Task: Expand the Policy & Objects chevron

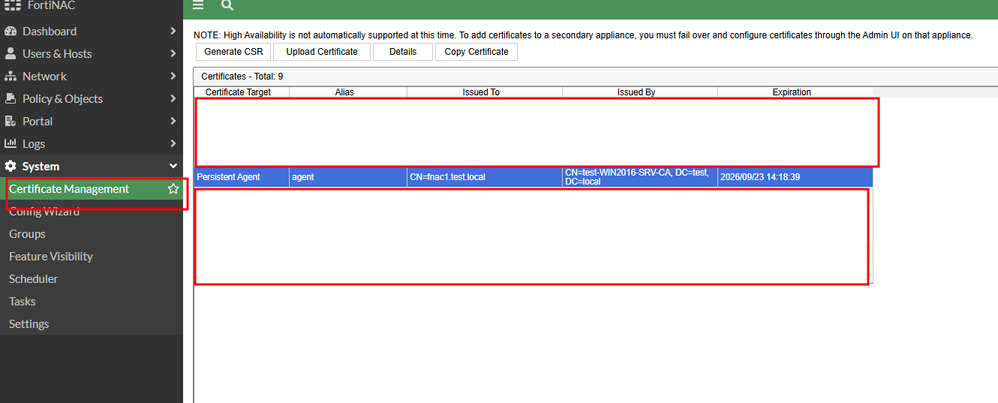Action: point(172,99)
